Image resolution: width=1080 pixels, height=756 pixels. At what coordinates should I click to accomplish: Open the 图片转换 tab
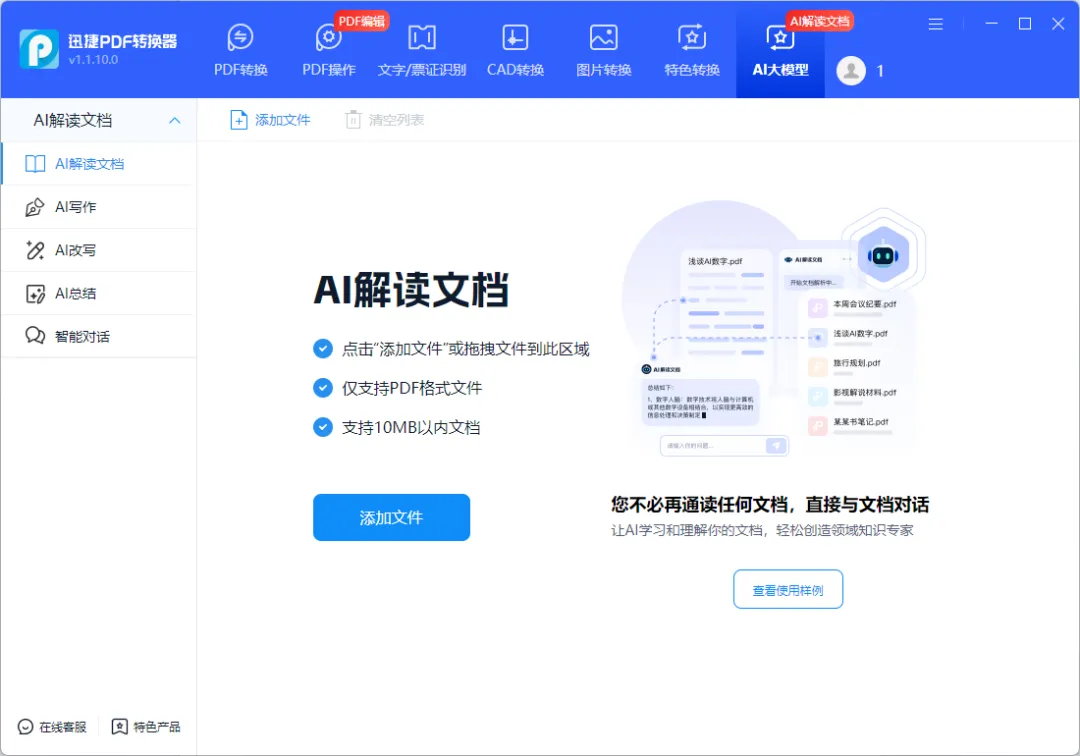[603, 50]
